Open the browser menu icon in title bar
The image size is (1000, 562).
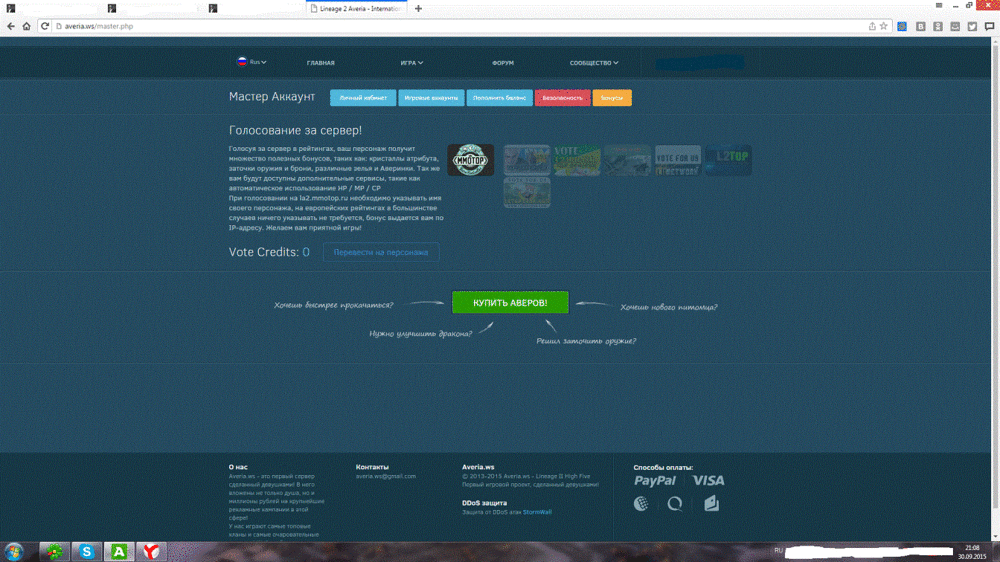tap(939, 5)
